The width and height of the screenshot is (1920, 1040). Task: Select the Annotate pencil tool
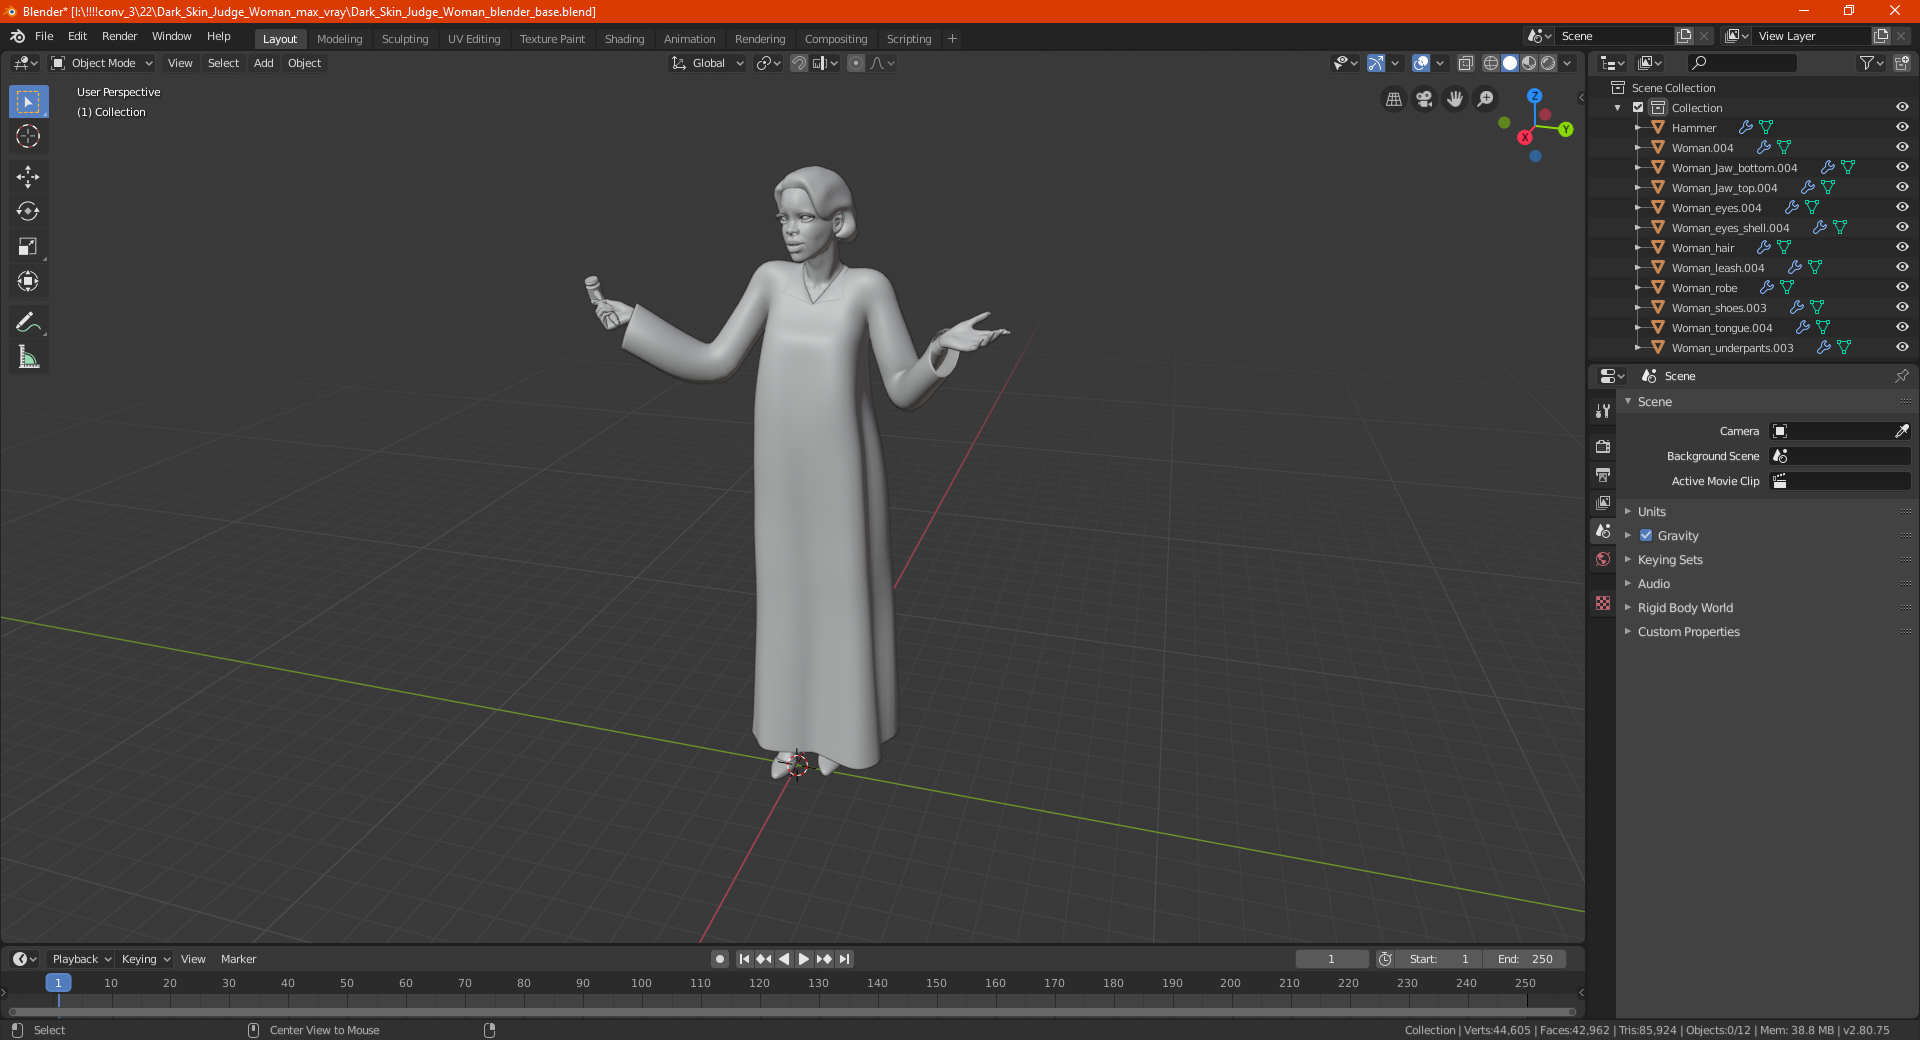coord(28,322)
